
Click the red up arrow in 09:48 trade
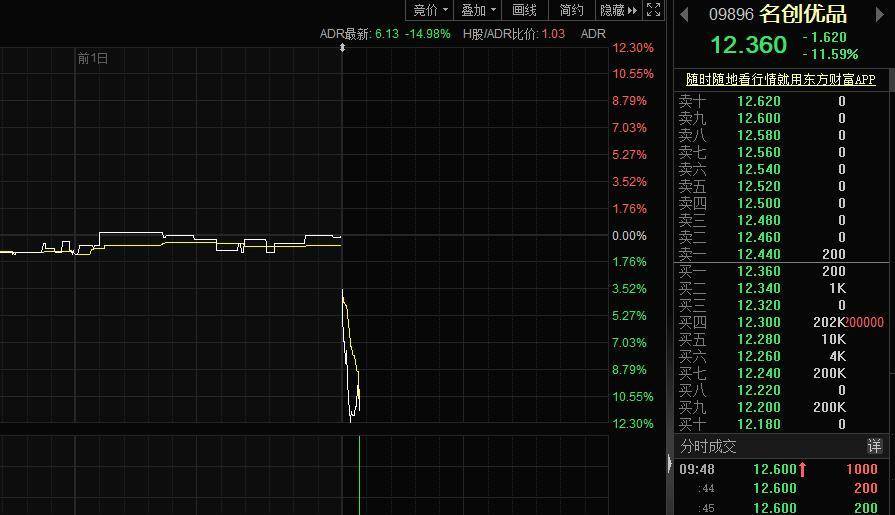click(802, 469)
